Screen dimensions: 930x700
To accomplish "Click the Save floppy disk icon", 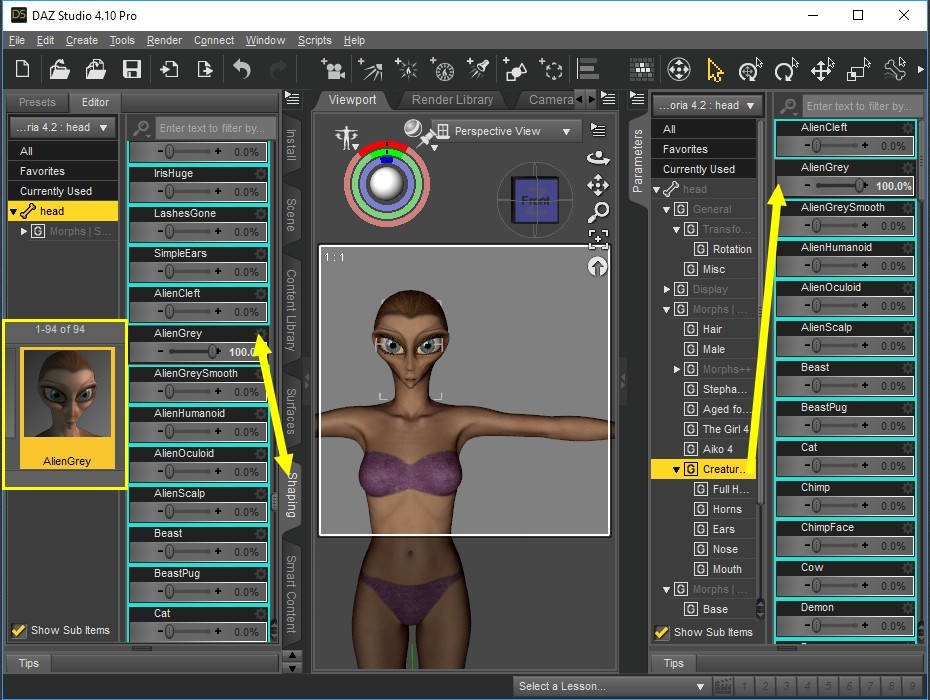I will tap(132, 69).
